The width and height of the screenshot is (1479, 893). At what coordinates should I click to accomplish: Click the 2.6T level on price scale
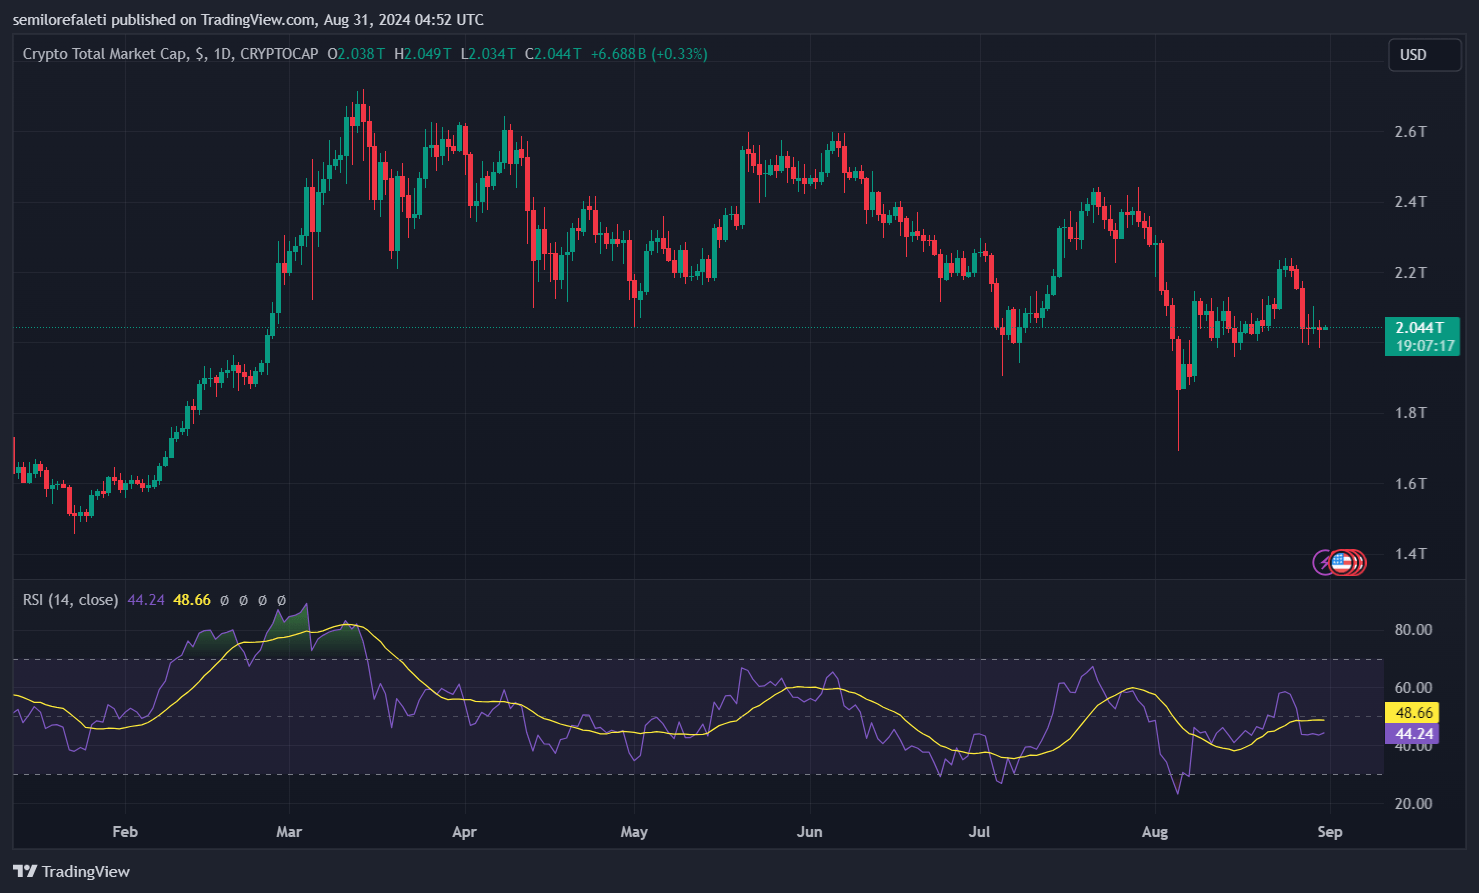[x=1411, y=132]
